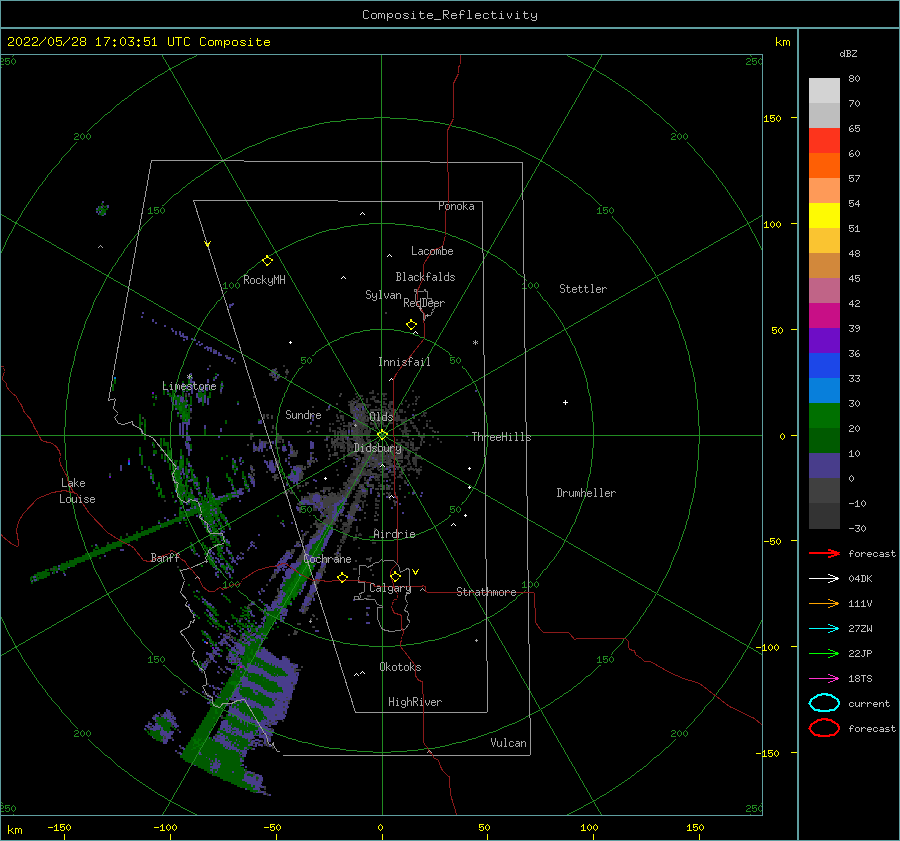Pick the magenta 39-42 dBZ swatch
This screenshot has height=841, width=900.
(824, 316)
